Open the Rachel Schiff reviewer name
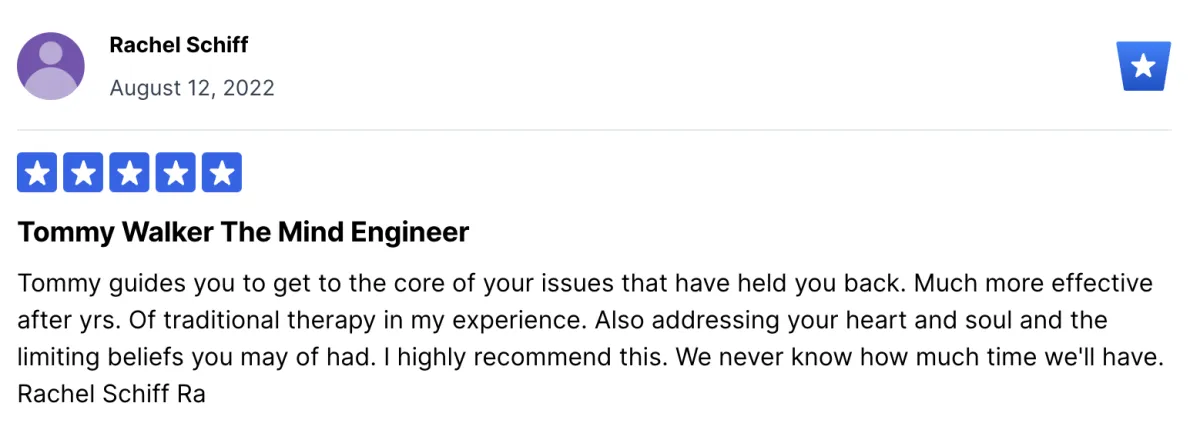The width and height of the screenshot is (1200, 443). click(x=179, y=45)
